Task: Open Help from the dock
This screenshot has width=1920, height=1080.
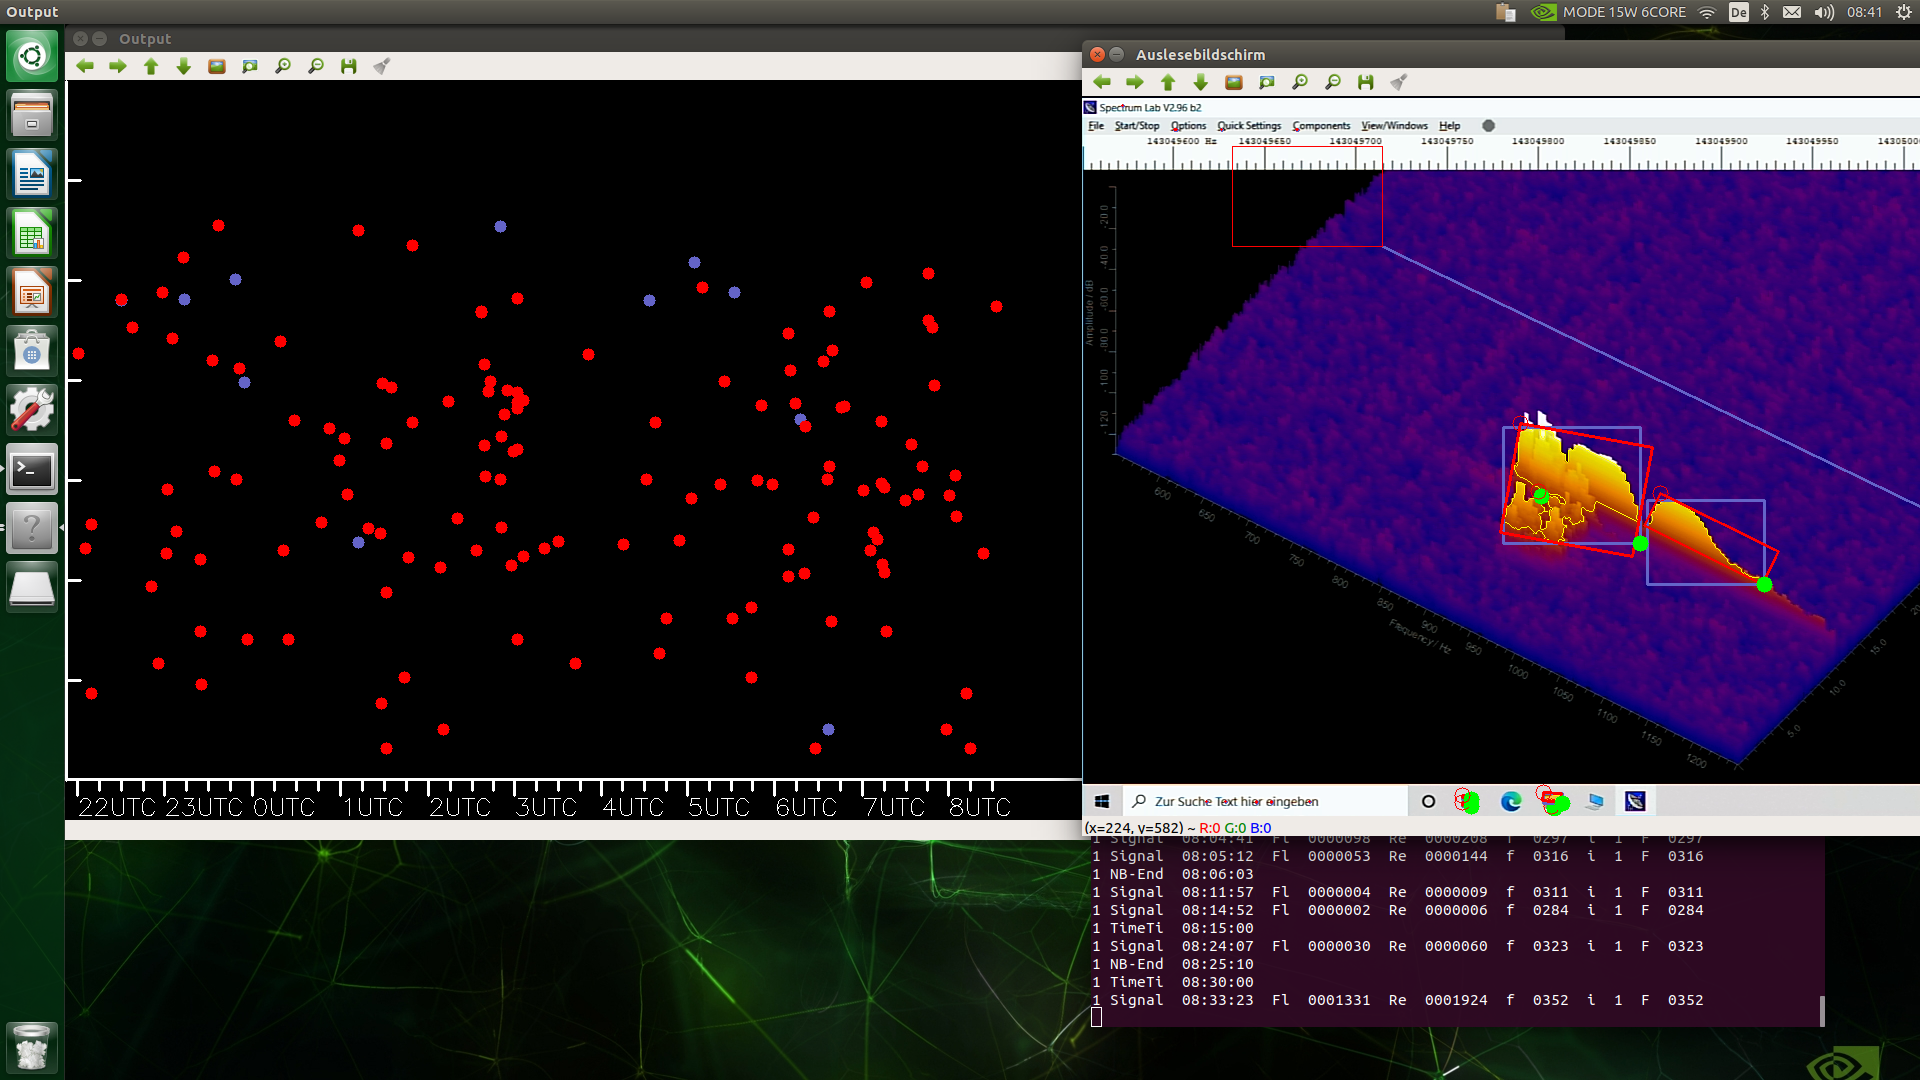Action: click(32, 529)
